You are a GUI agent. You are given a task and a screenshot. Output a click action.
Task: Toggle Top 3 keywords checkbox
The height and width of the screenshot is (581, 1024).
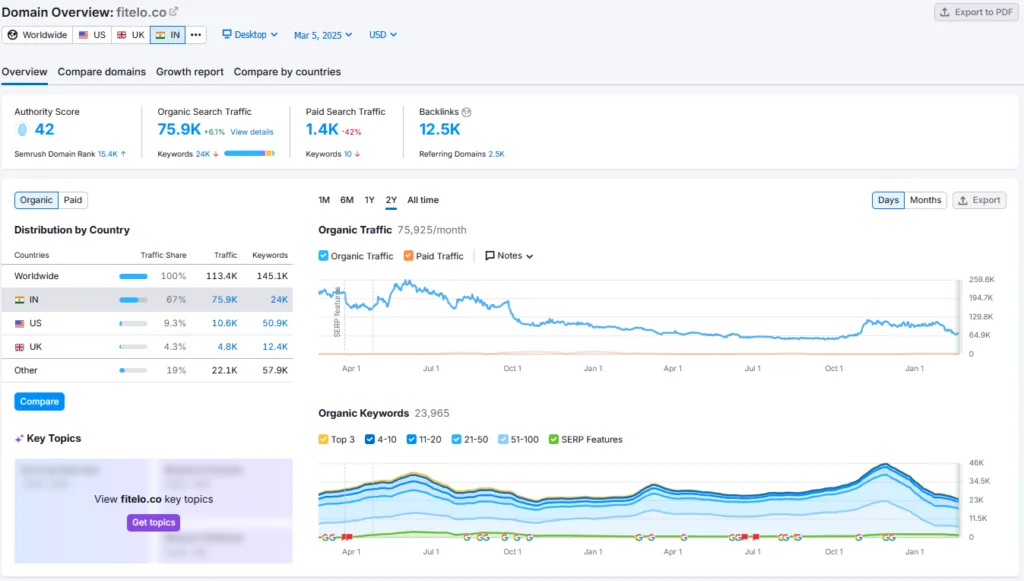(x=323, y=439)
